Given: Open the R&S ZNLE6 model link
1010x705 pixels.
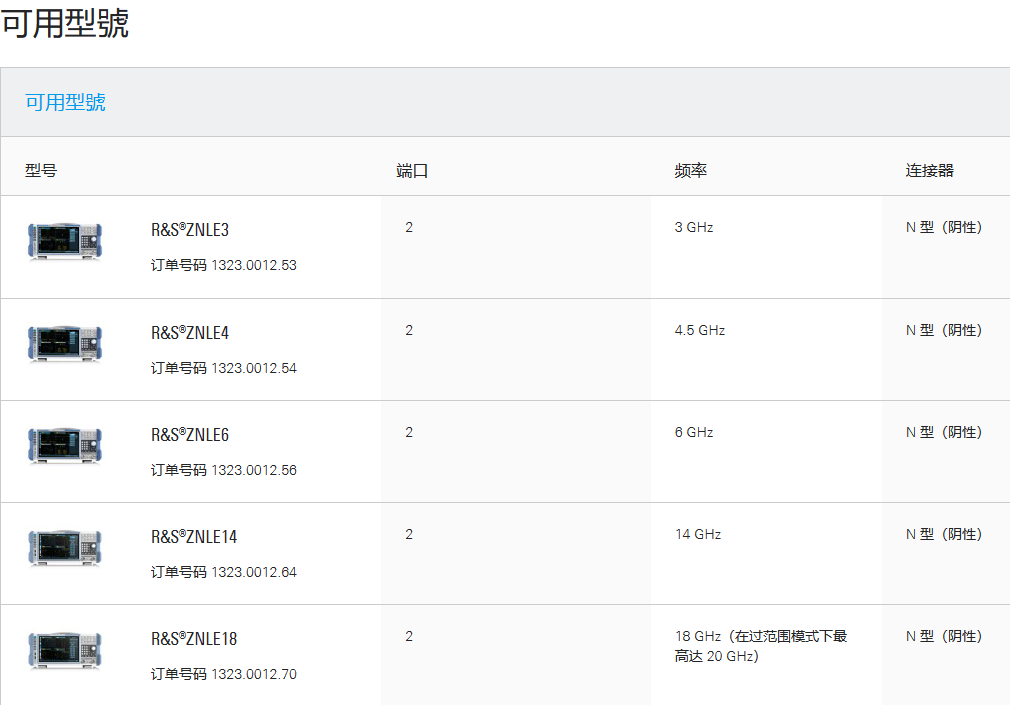Looking at the screenshot, I should tap(190, 435).
